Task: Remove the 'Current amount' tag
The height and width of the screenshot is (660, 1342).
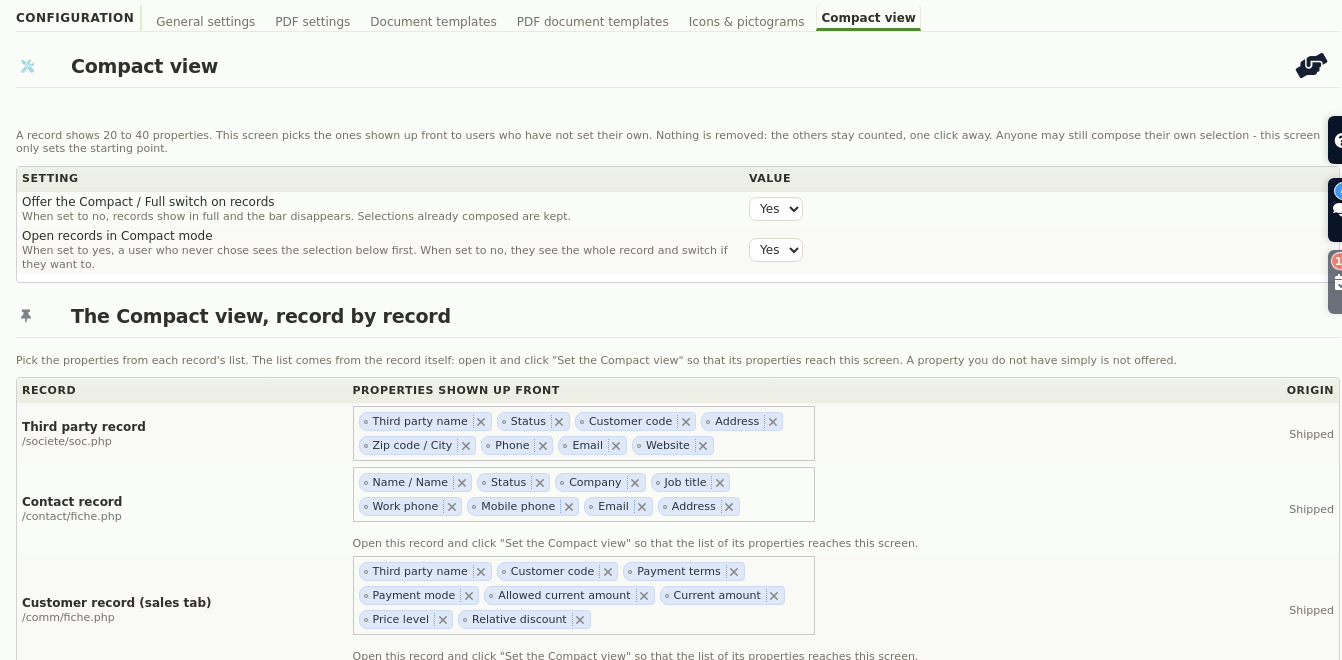Action: pos(774,596)
